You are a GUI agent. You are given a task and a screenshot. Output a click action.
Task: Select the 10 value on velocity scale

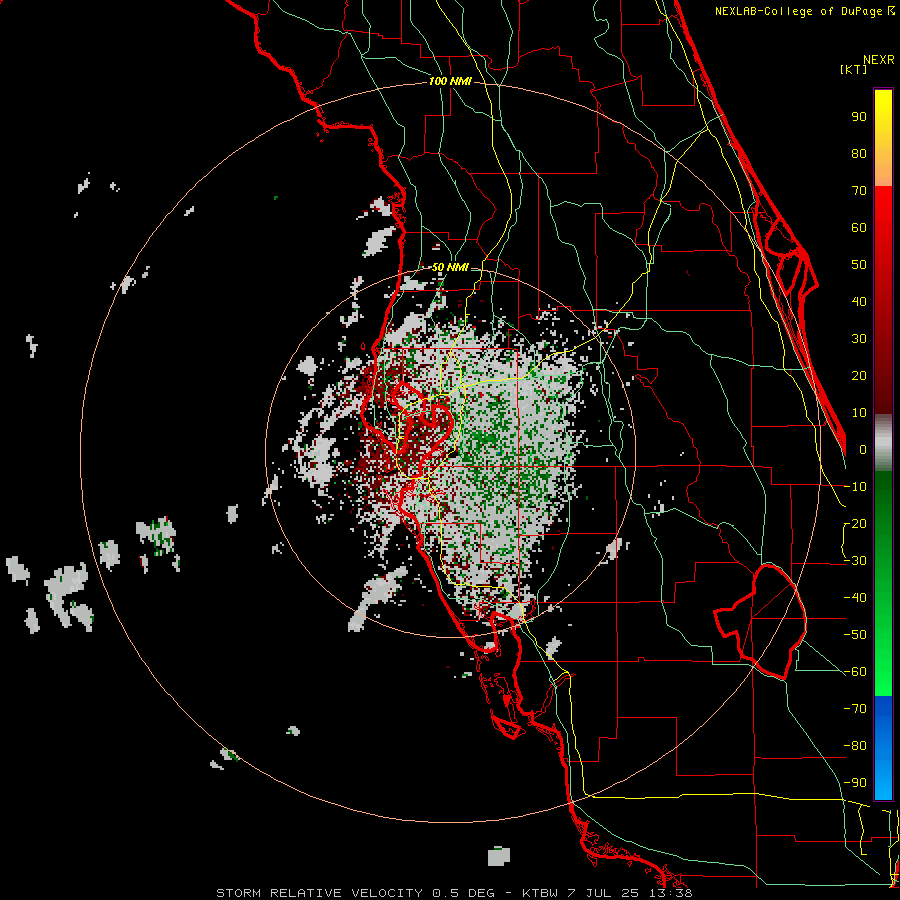859,413
